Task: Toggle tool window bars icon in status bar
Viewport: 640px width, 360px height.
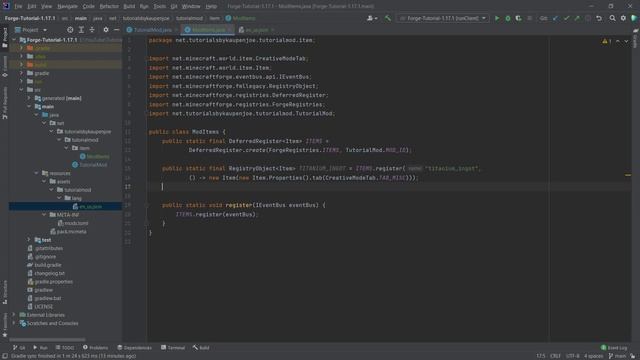Action: click(4, 356)
